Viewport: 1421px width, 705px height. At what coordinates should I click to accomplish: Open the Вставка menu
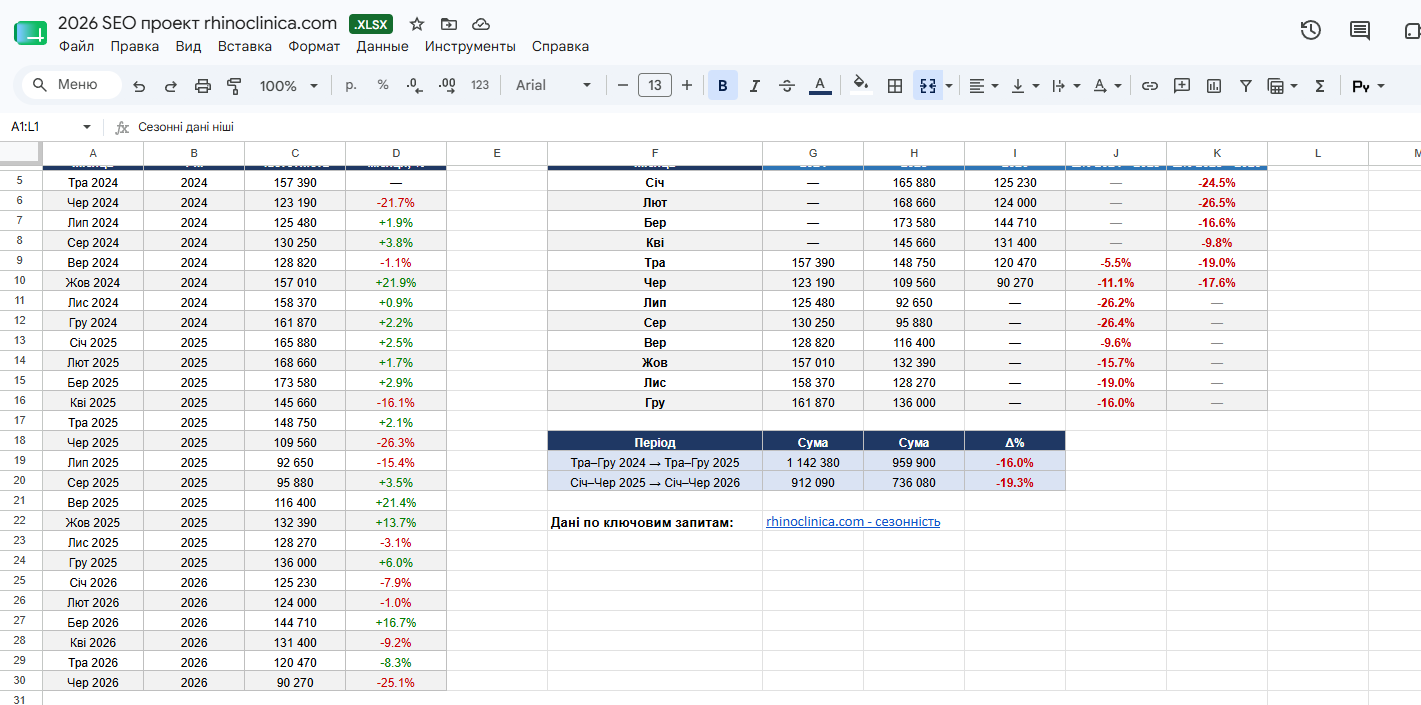(x=245, y=46)
